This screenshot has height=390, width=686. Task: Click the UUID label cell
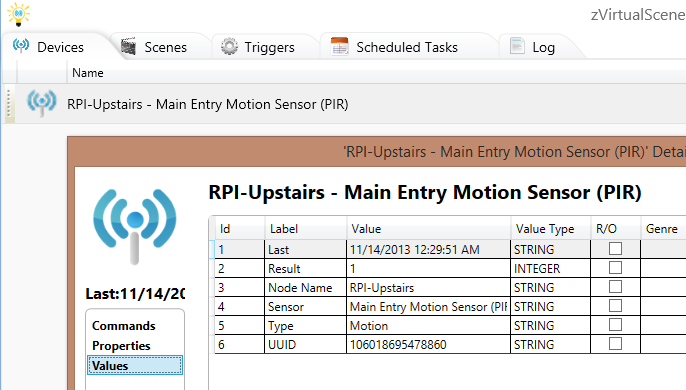(x=305, y=344)
